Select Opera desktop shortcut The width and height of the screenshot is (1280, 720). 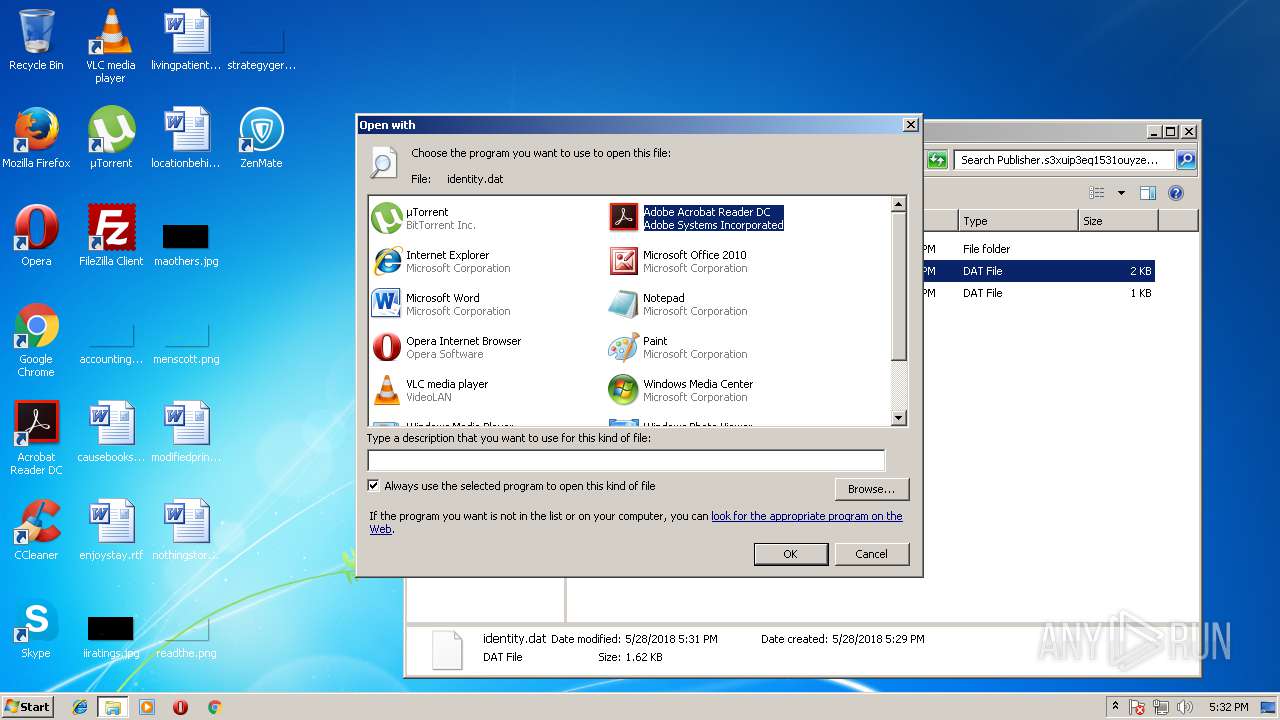[36, 236]
